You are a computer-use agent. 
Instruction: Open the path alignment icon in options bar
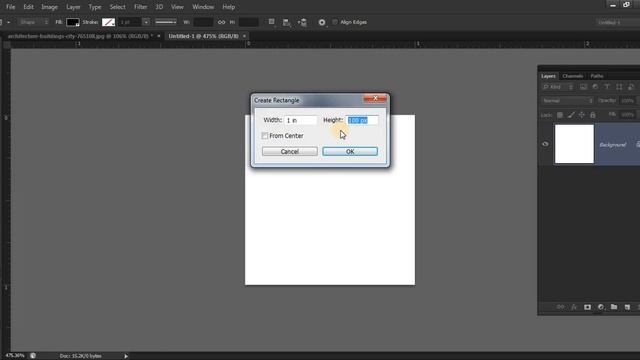tap(287, 22)
